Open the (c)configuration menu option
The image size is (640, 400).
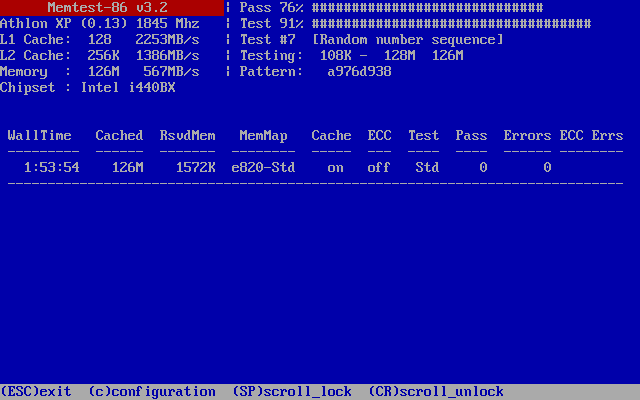pyautogui.click(x=152, y=392)
